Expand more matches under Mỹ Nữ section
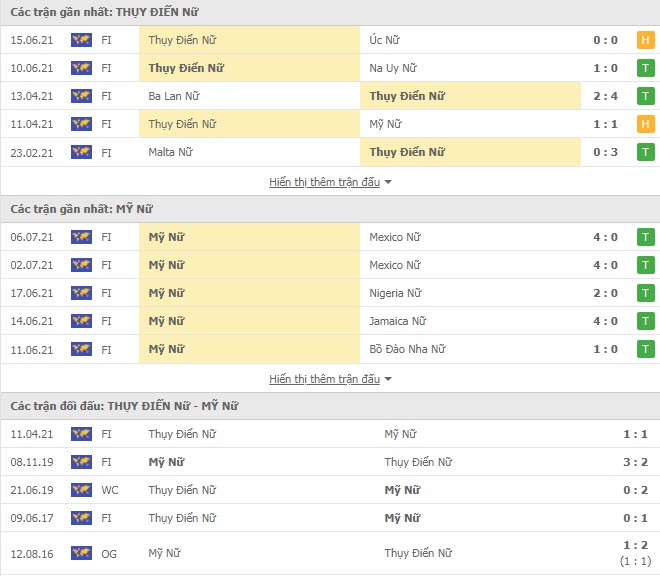The height and width of the screenshot is (576, 660). click(x=324, y=379)
